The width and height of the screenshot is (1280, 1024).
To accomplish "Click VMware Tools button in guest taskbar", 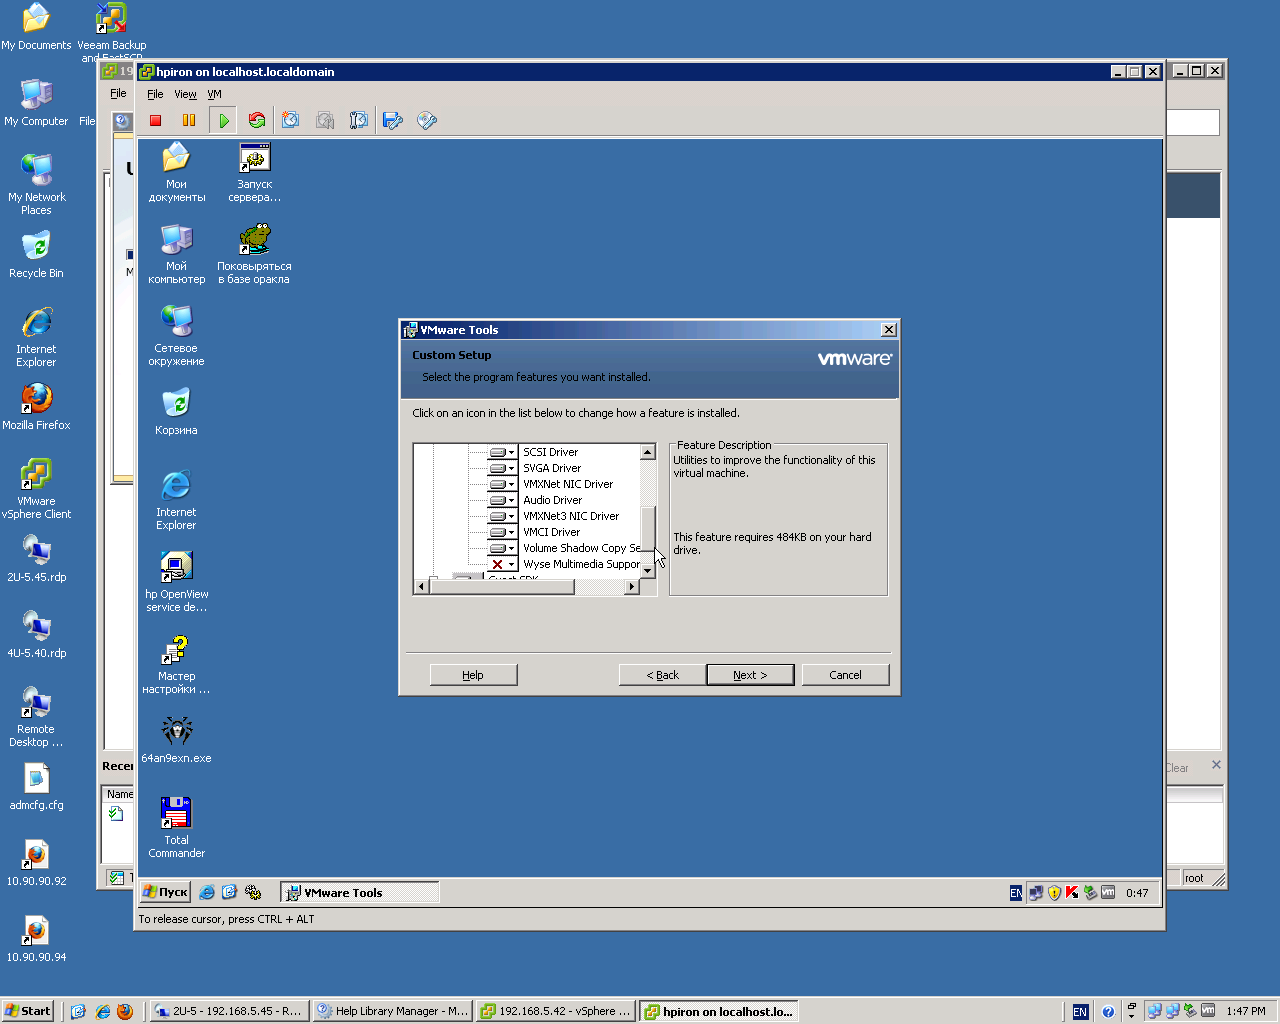I will point(360,892).
